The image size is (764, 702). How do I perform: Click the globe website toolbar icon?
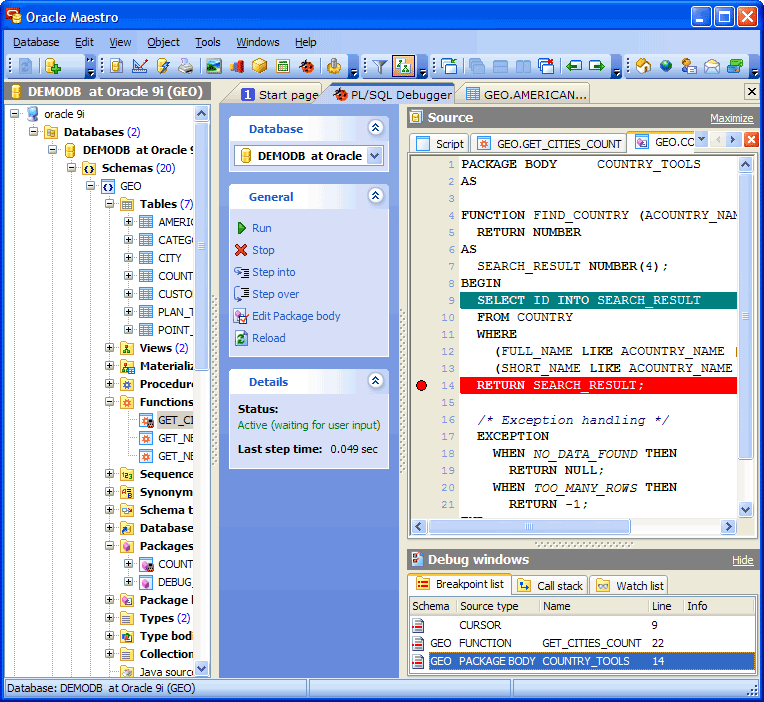[666, 66]
